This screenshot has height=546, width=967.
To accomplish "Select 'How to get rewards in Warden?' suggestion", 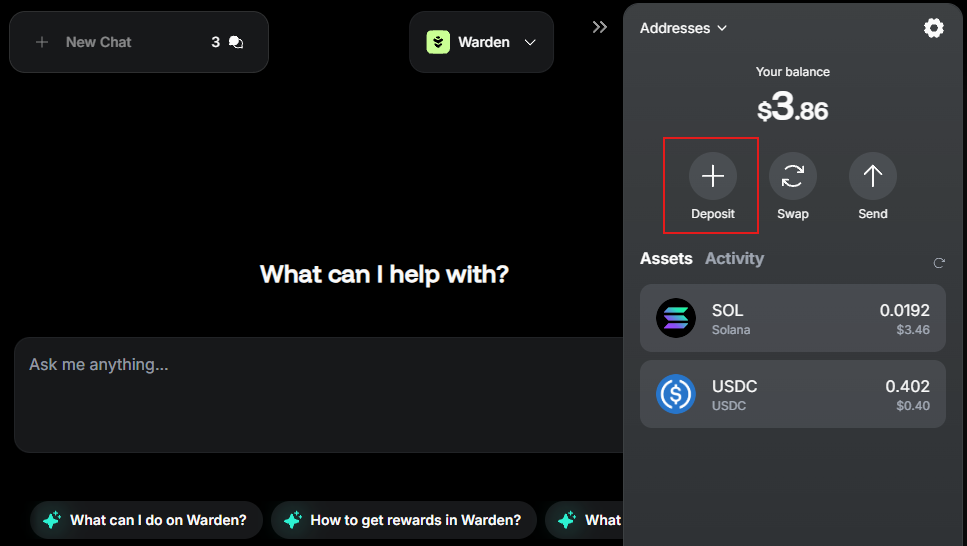I will pyautogui.click(x=404, y=520).
